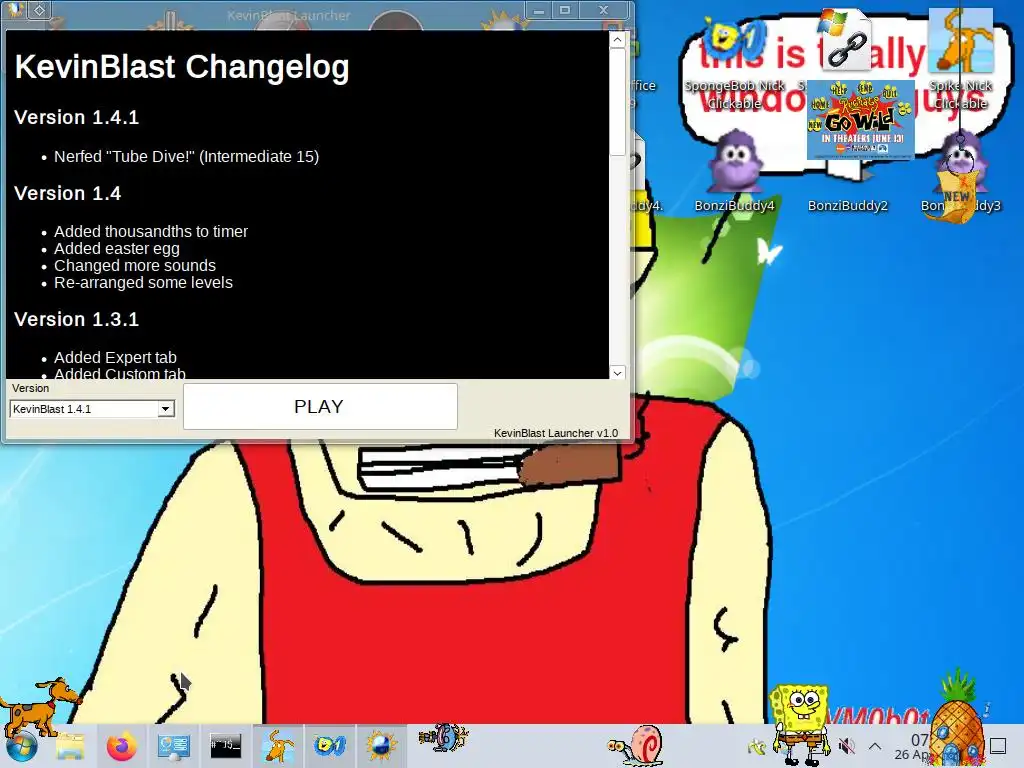Switch to the Spike dog taskbar app
This screenshot has width=1024, height=768.
tap(278, 746)
